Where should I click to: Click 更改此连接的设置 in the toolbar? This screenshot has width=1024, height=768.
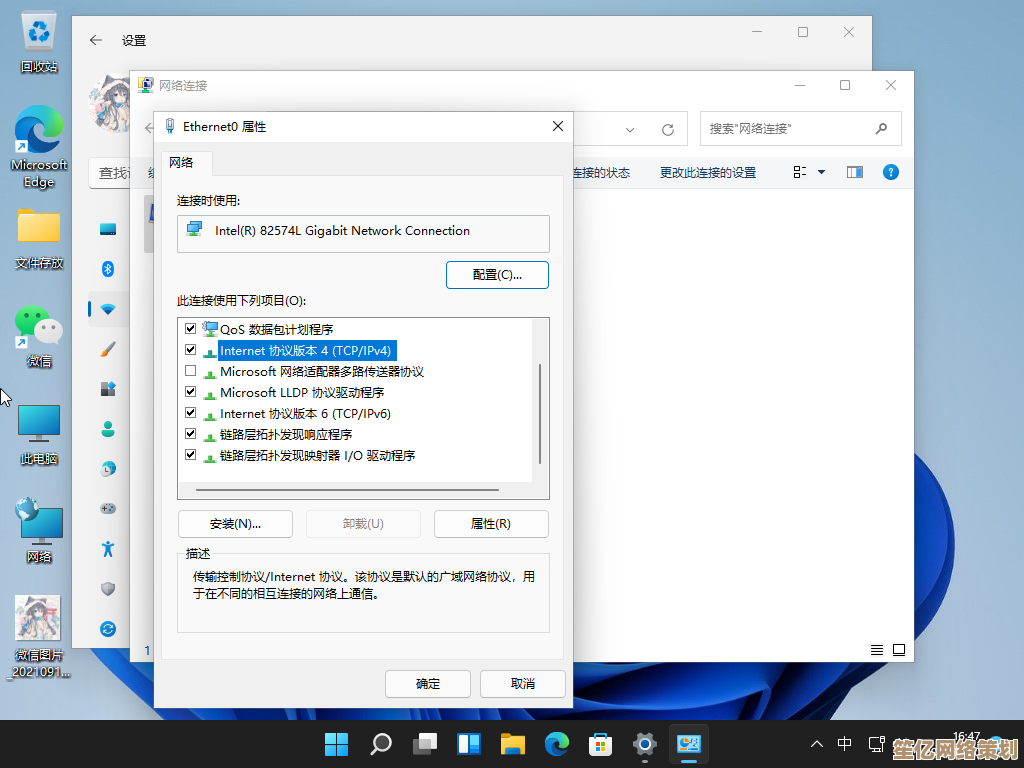707,172
